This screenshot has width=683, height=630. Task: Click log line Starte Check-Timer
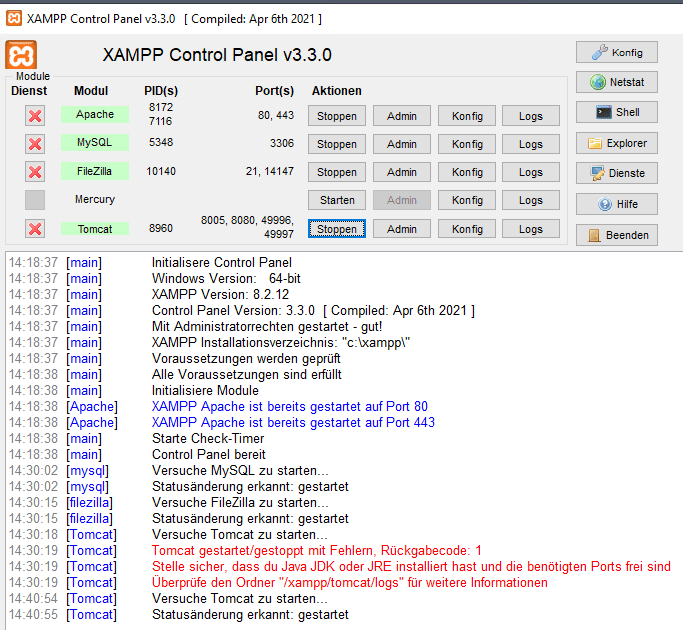208,438
